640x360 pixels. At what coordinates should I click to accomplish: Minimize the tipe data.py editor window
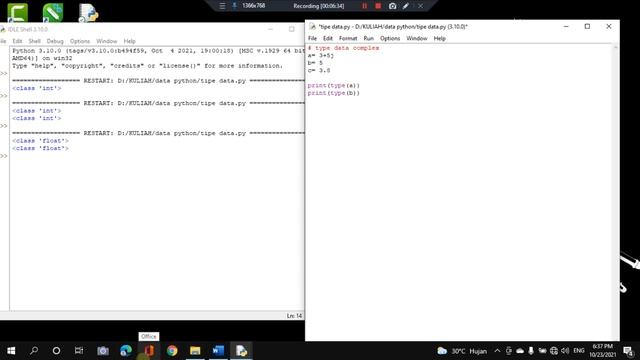tap(566, 27)
